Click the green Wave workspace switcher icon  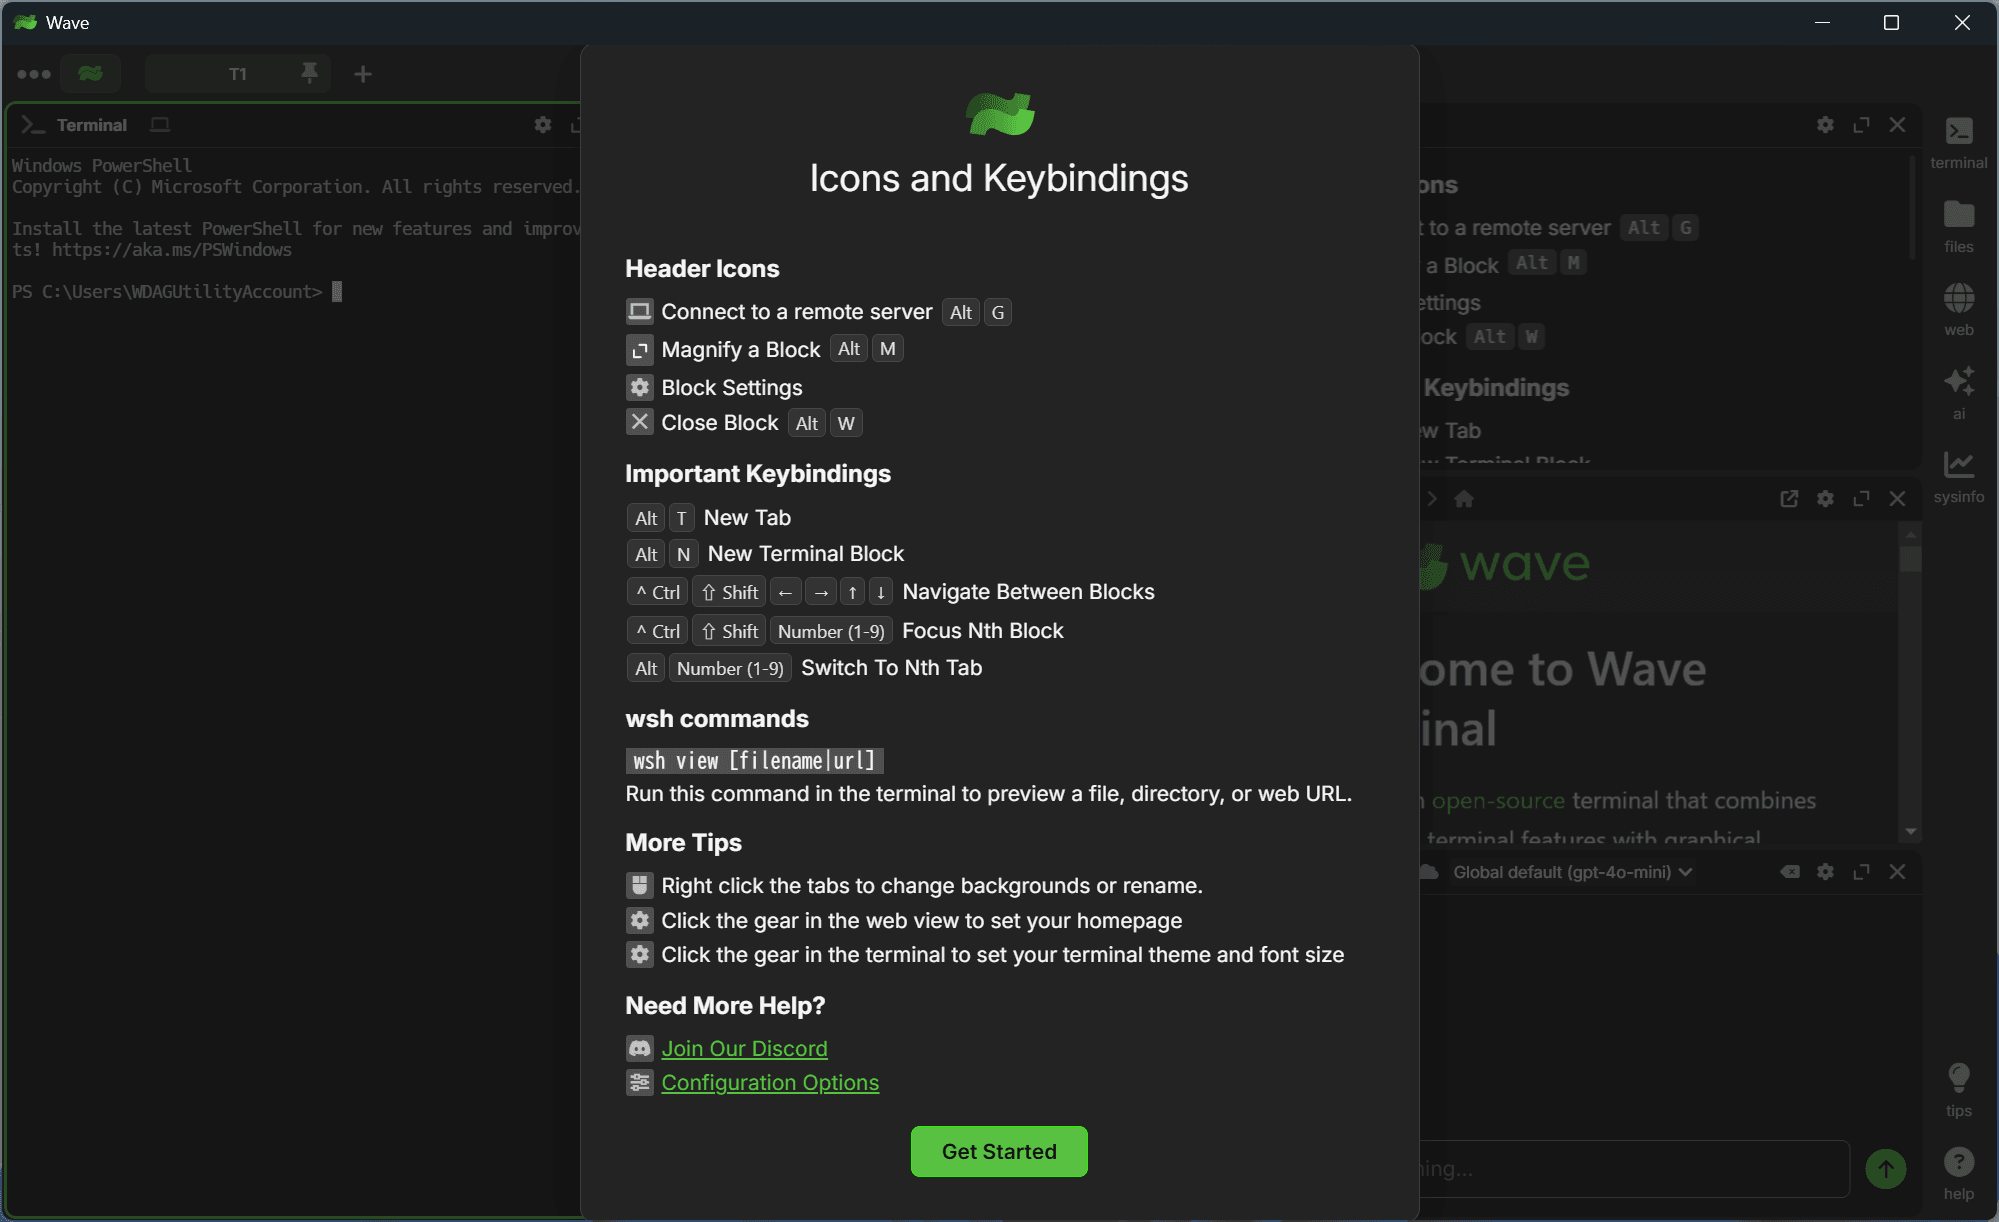(x=90, y=74)
